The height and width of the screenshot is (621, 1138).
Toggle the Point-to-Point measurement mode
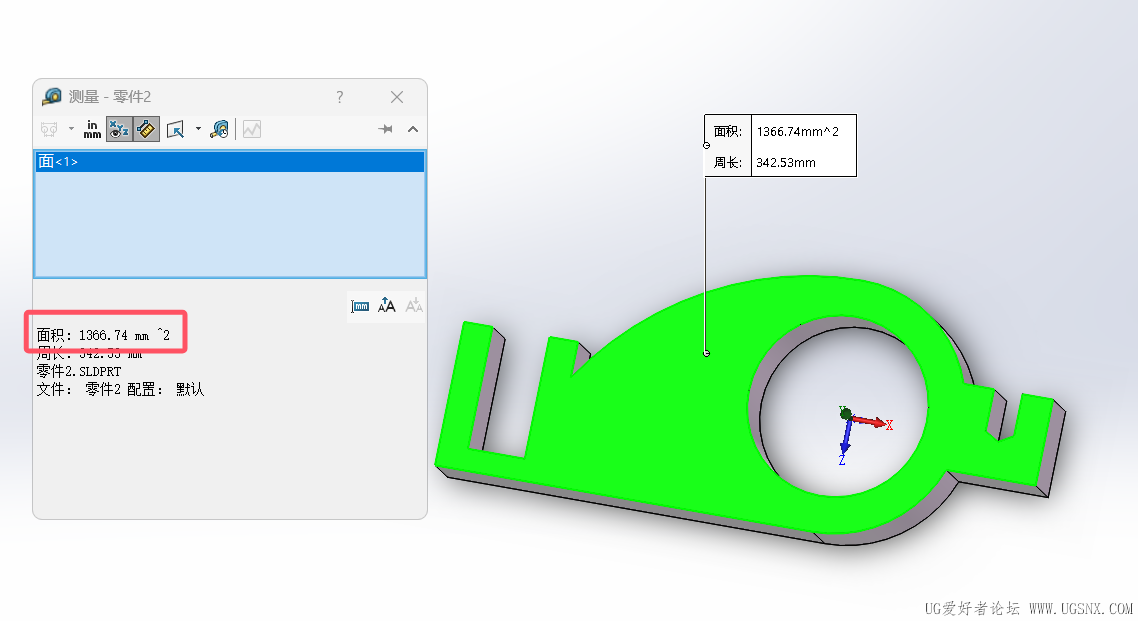147,130
